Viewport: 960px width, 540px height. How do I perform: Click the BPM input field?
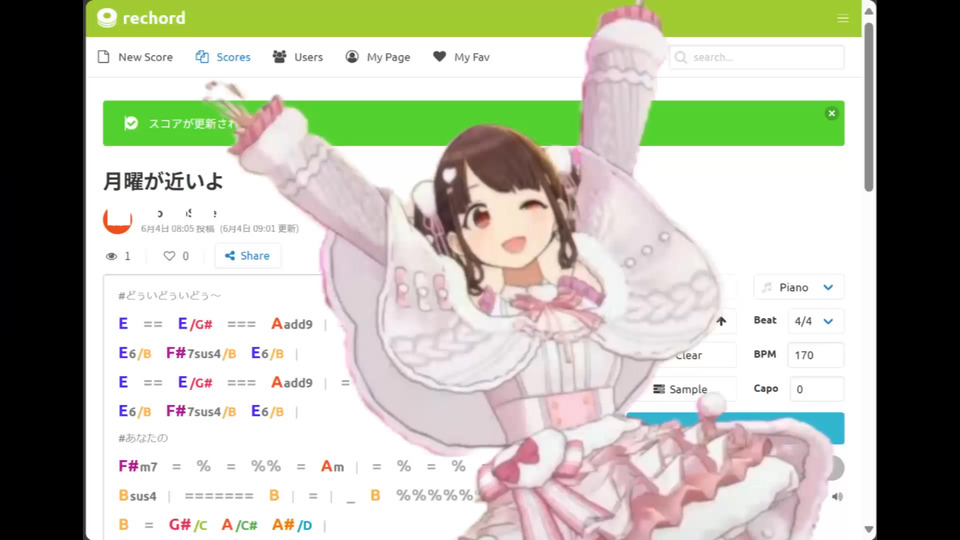[x=816, y=355]
